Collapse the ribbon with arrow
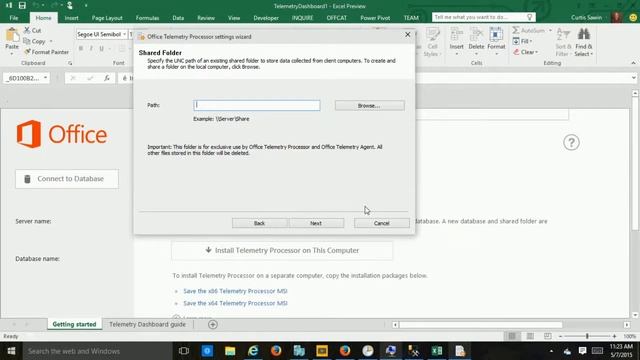640x360 pixels. click(633, 63)
